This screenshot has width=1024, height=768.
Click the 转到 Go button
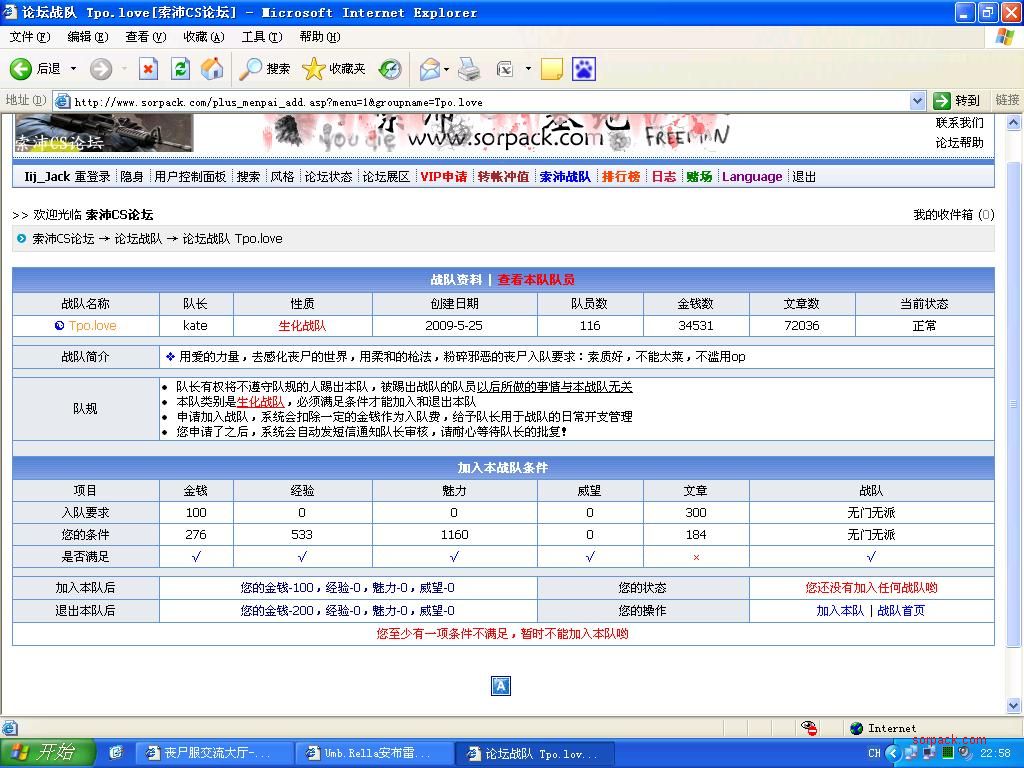956,101
